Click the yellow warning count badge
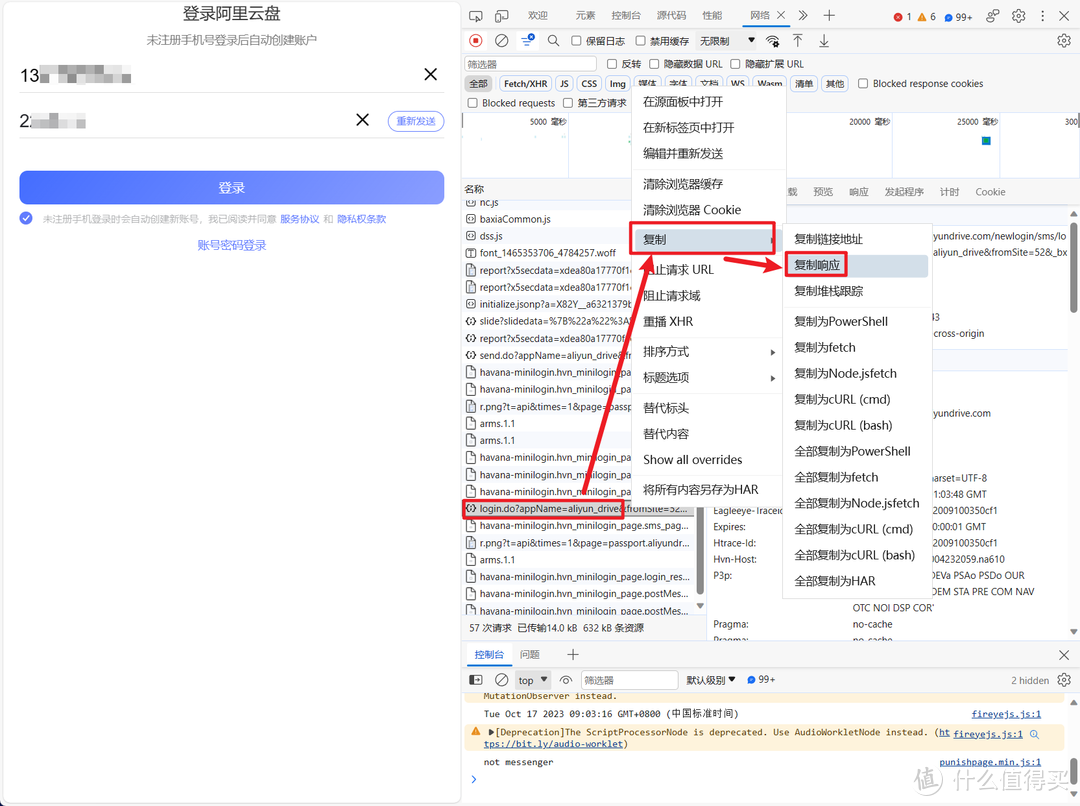The height and width of the screenshot is (806, 1080). click(x=926, y=17)
